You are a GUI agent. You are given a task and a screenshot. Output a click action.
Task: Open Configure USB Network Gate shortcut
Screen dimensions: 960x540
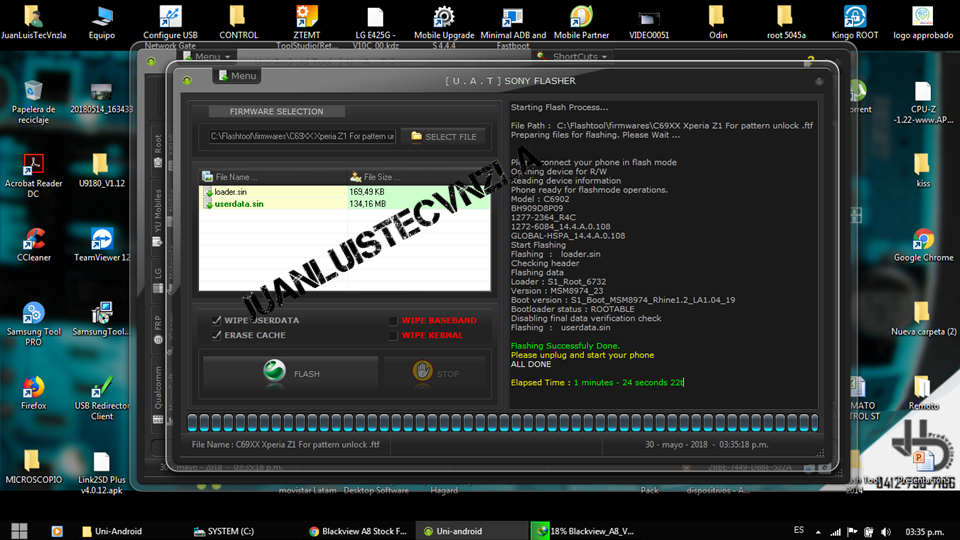tap(170, 27)
